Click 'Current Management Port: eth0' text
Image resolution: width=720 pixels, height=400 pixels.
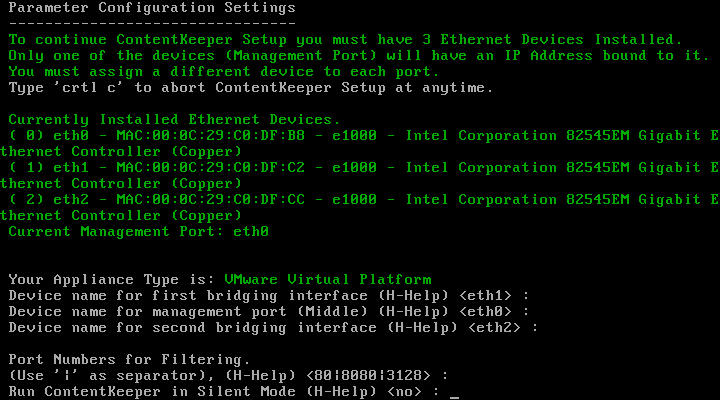138,231
